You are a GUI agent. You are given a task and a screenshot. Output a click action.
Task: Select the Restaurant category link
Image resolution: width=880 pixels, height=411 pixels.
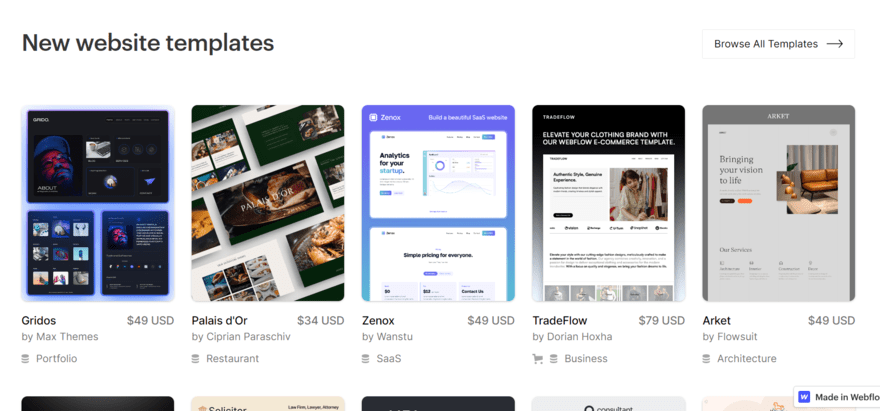pyautogui.click(x=232, y=358)
